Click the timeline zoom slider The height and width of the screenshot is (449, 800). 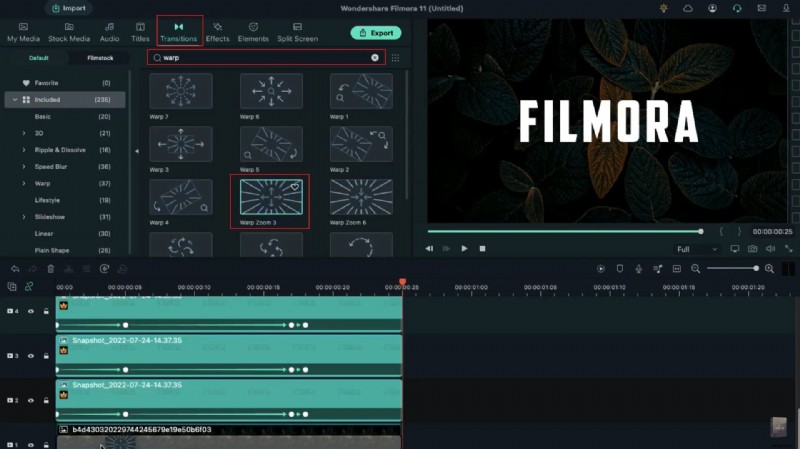click(x=730, y=269)
